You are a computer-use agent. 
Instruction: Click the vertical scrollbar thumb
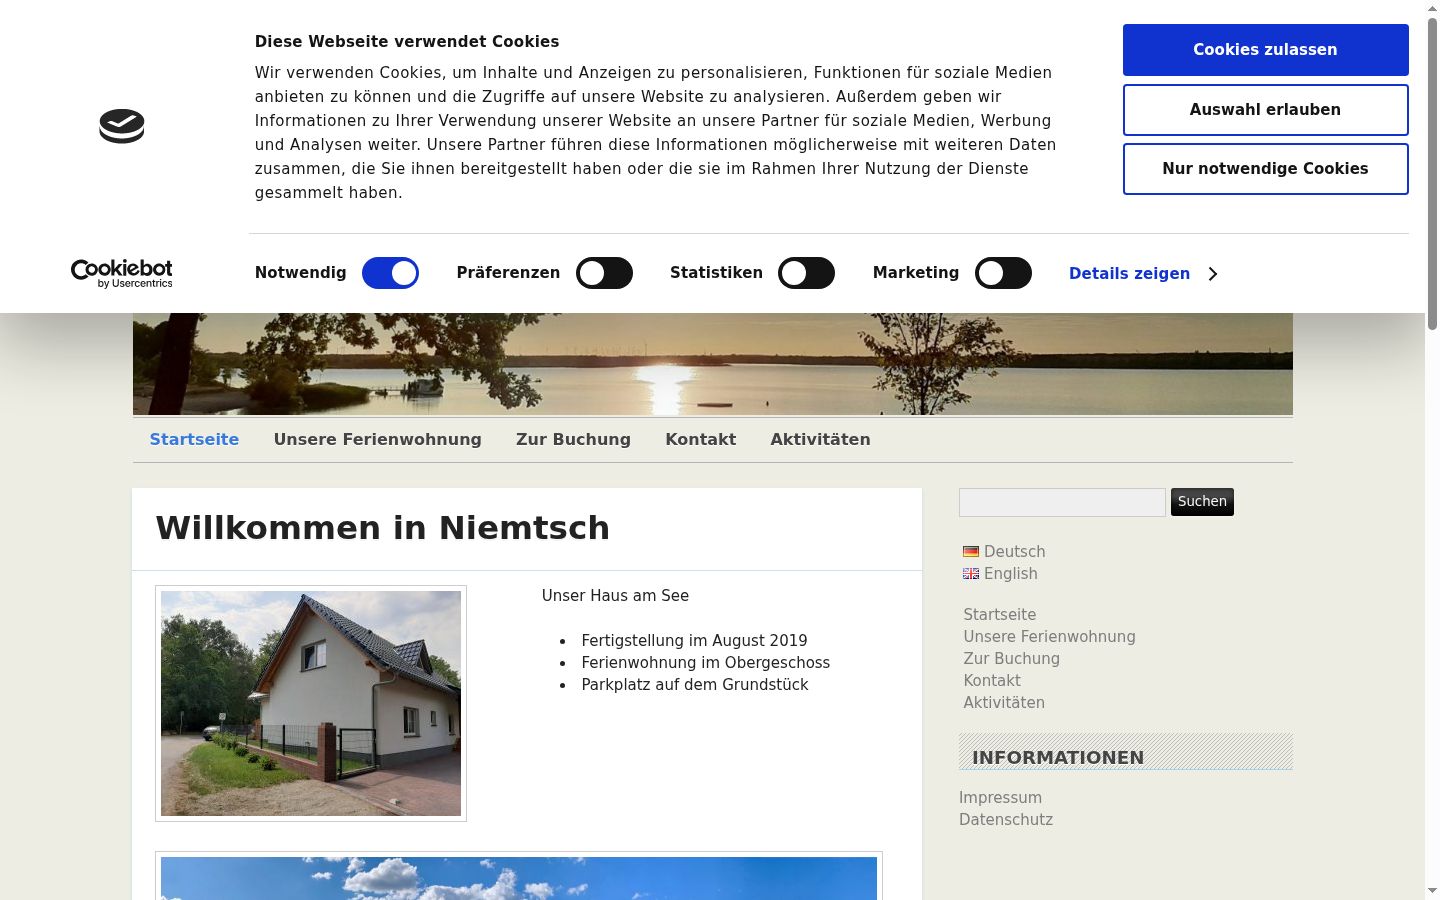1432,174
